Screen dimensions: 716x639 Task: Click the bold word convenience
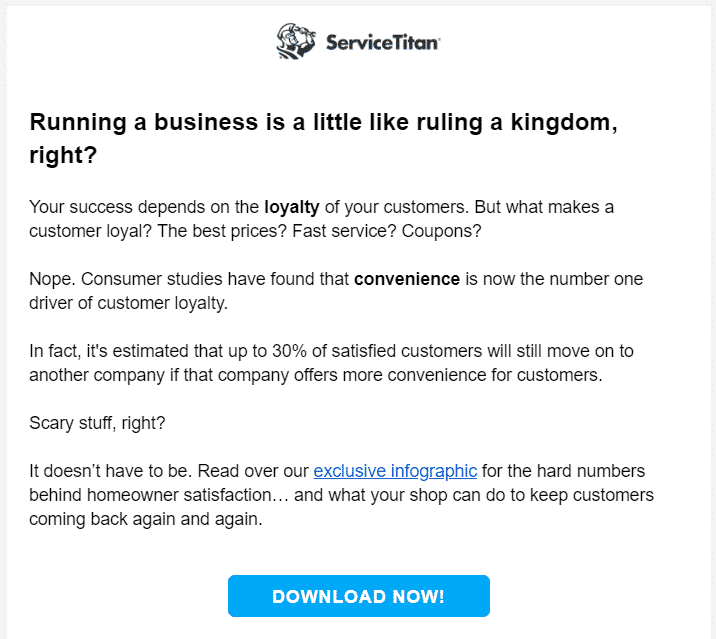click(x=407, y=279)
